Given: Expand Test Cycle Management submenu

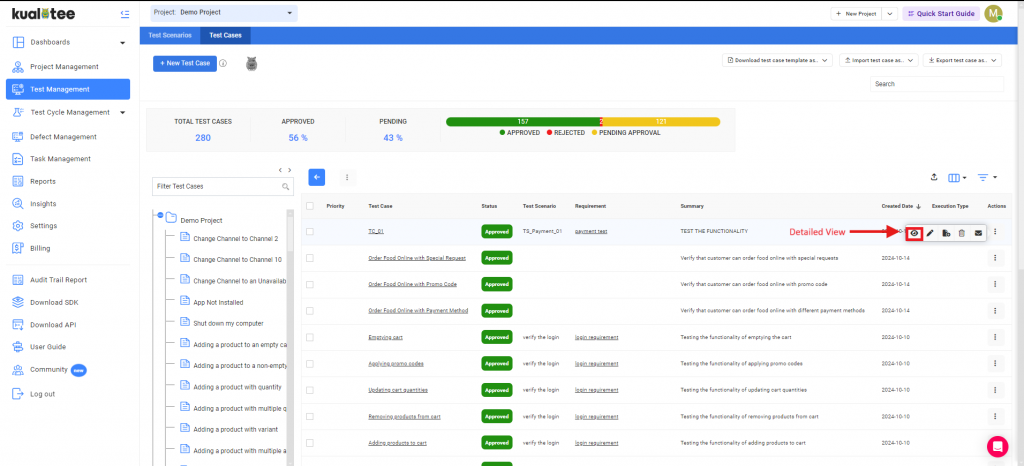Looking at the screenshot, I should [x=122, y=112].
